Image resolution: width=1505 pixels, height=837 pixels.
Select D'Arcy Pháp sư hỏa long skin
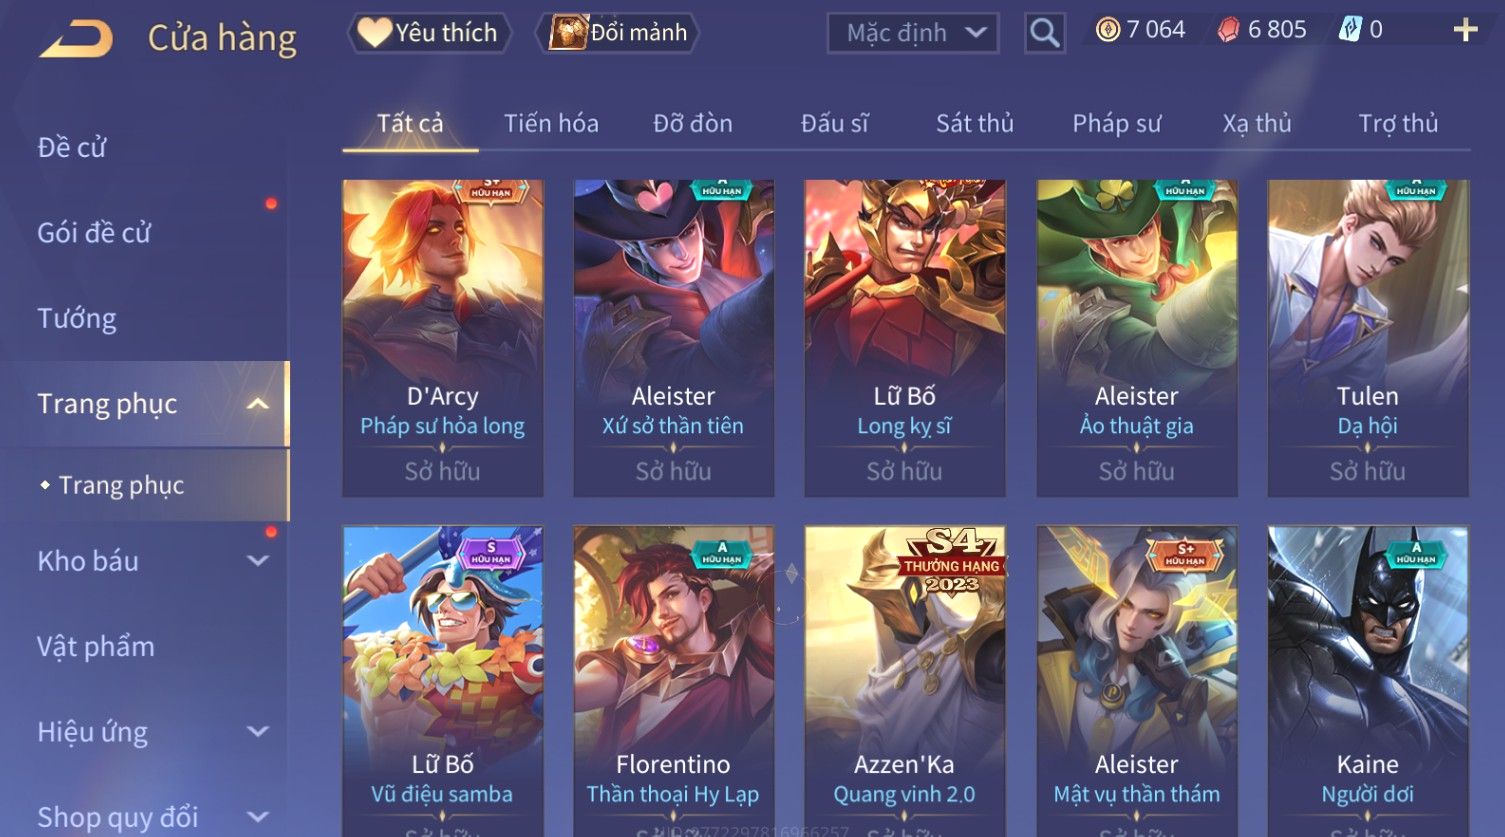pos(443,338)
